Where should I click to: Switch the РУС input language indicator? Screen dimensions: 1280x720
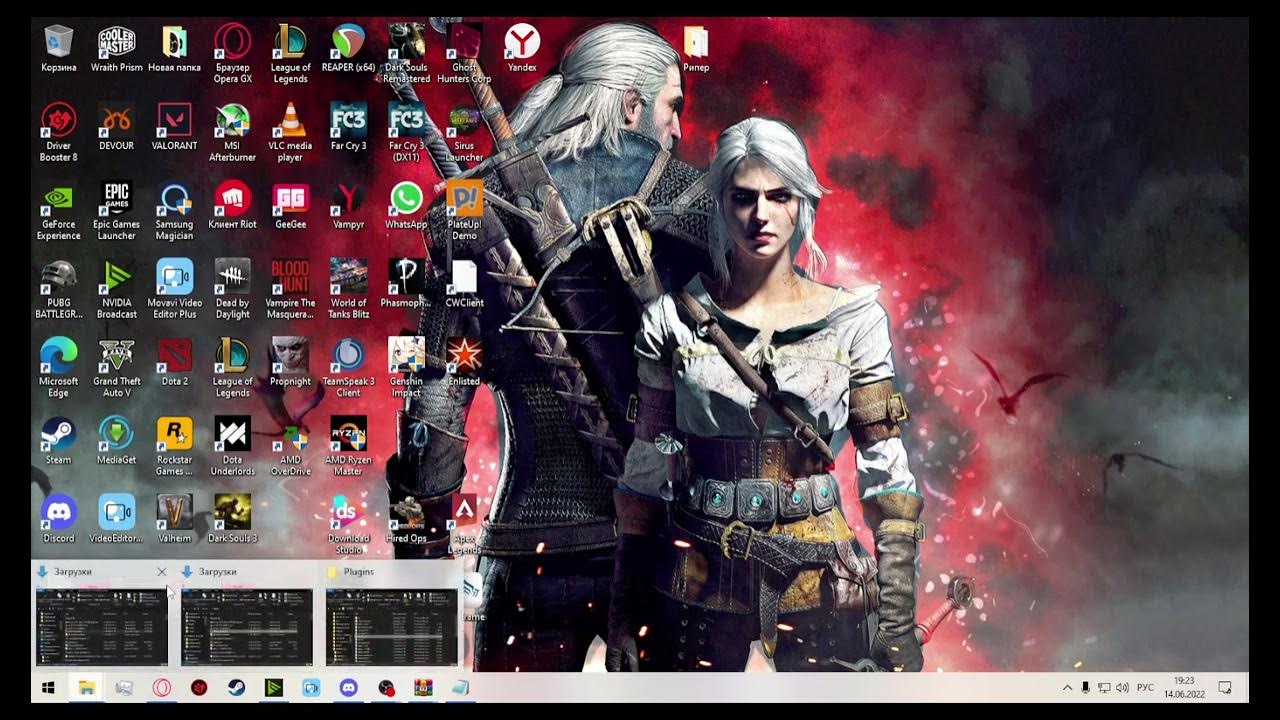[x=1146, y=688]
